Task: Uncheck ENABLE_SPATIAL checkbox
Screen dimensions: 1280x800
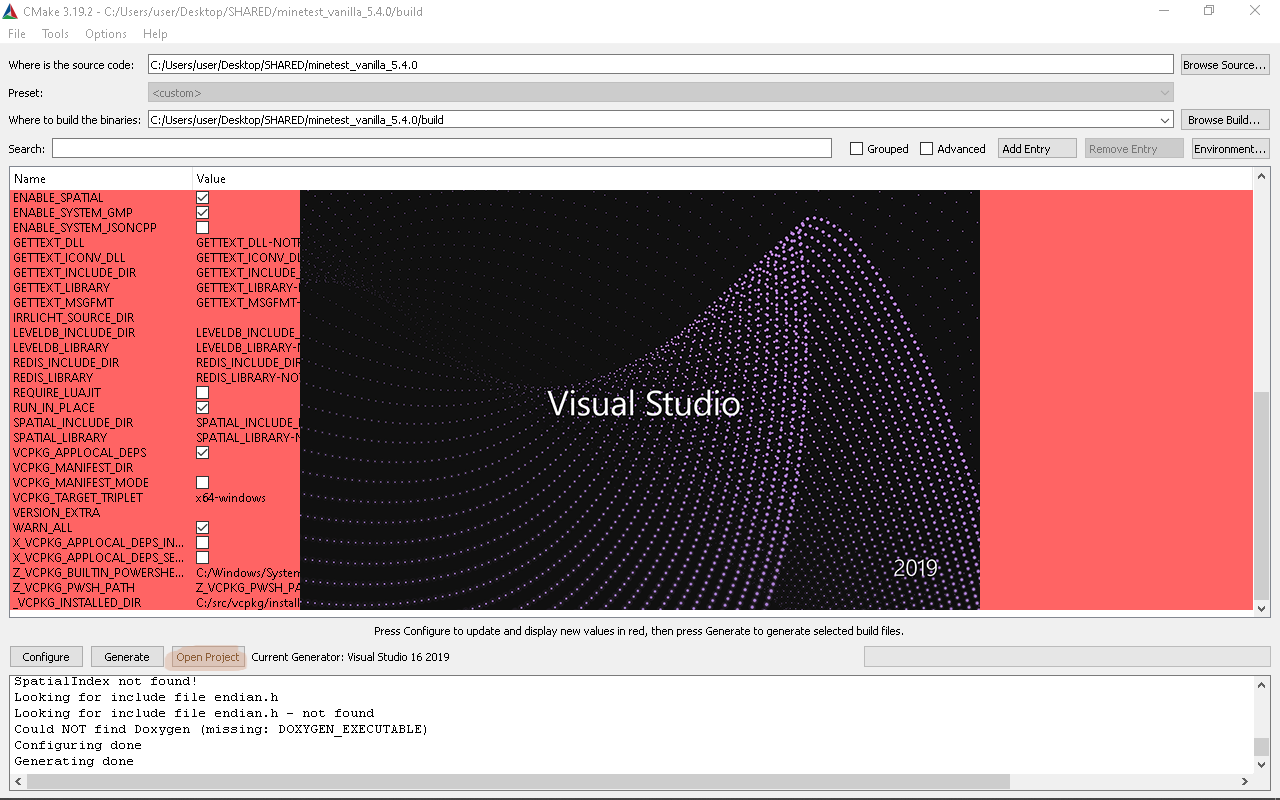Action: (202, 198)
